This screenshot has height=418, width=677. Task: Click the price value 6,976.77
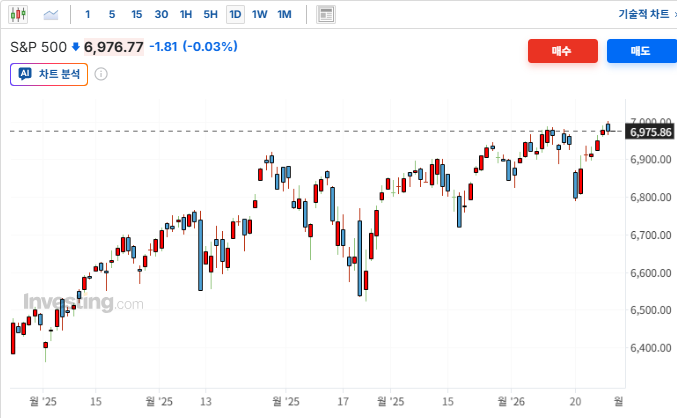point(114,47)
